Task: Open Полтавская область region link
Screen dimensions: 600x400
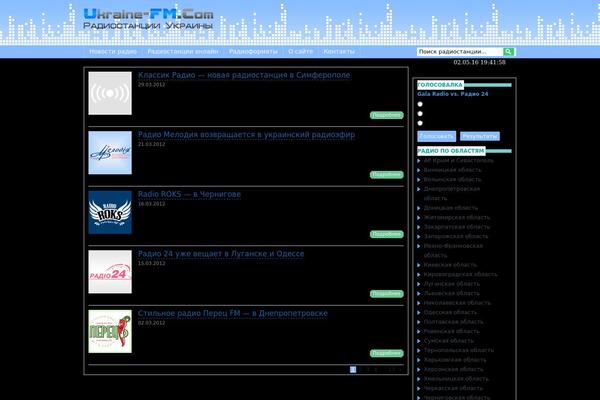Action: pyautogui.click(x=453, y=322)
